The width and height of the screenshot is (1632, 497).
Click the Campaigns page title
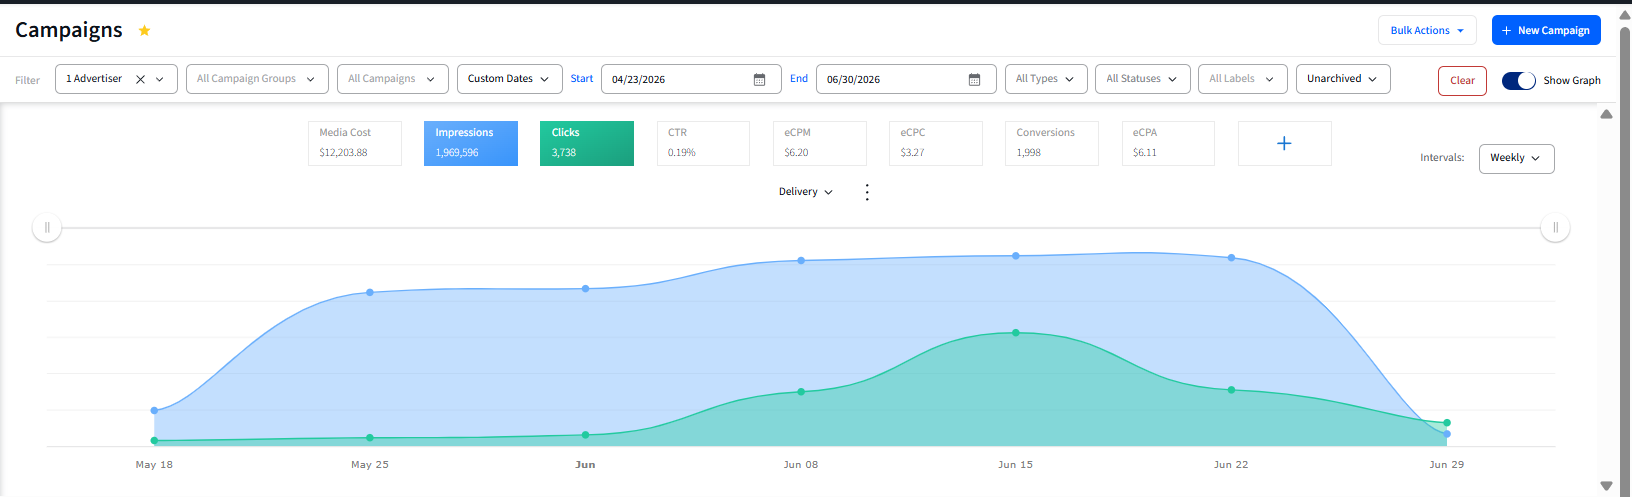click(69, 30)
